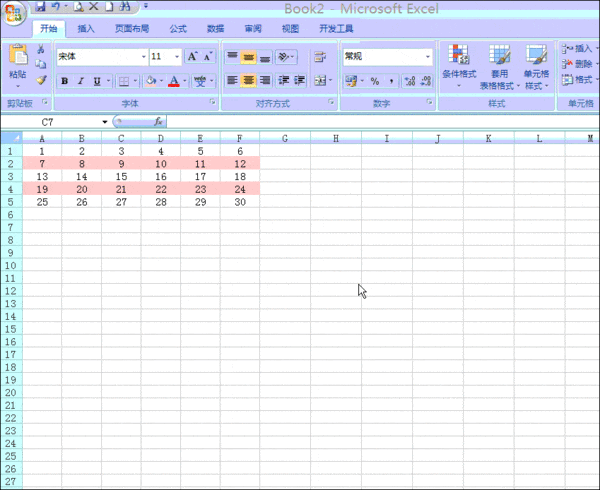Click the Increase Font Size icon
This screenshot has width=600, height=490.
pyautogui.click(x=193, y=57)
